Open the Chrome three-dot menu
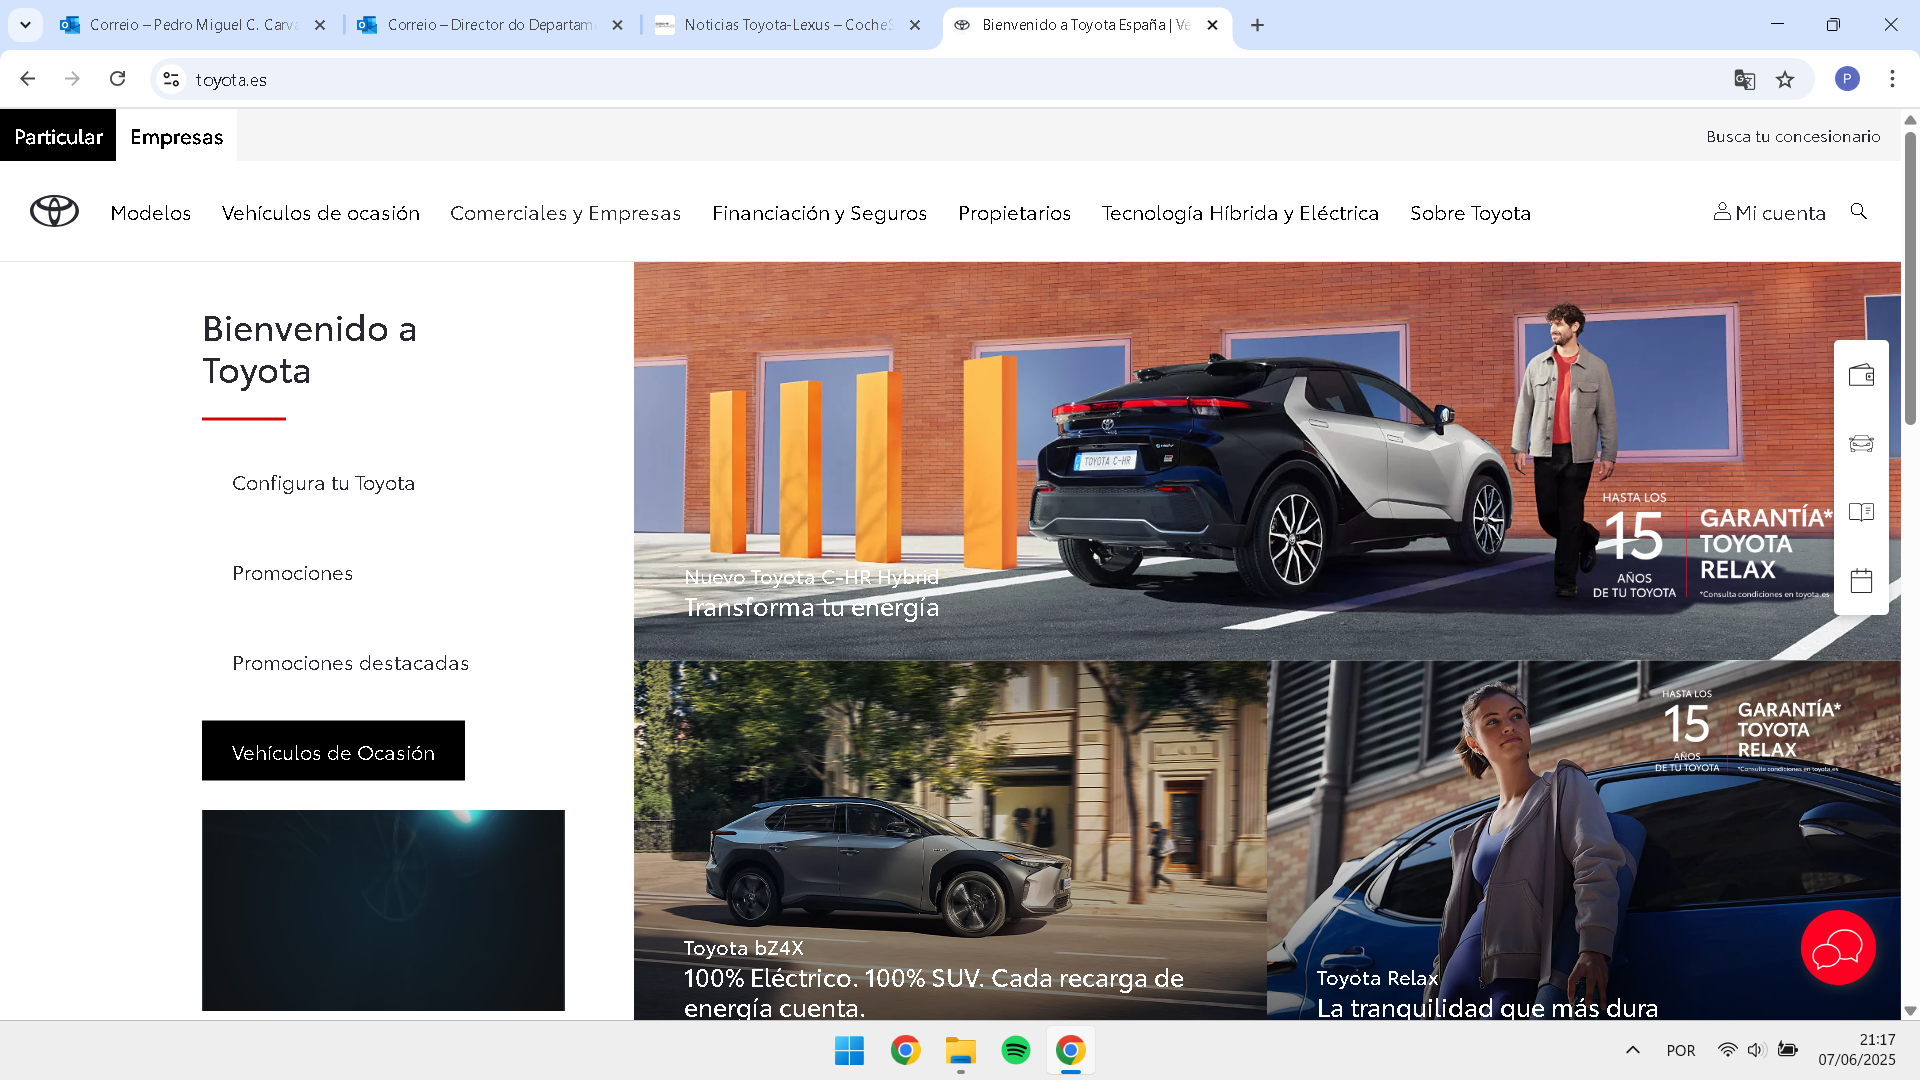This screenshot has width=1920, height=1080. tap(1892, 79)
